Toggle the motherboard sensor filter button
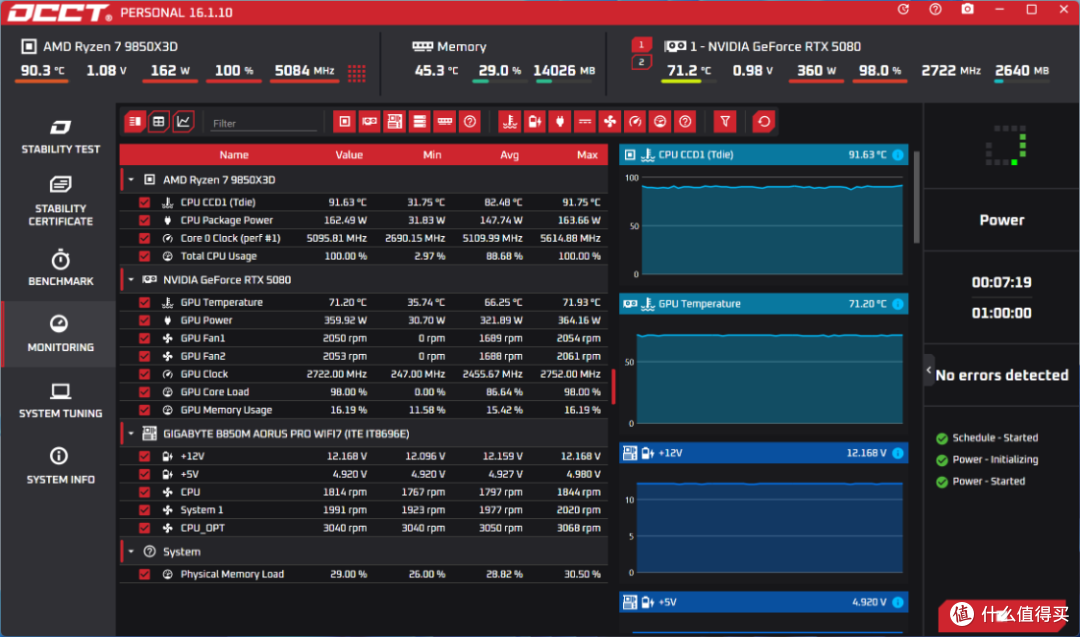This screenshot has height=637, width=1080. click(x=395, y=122)
